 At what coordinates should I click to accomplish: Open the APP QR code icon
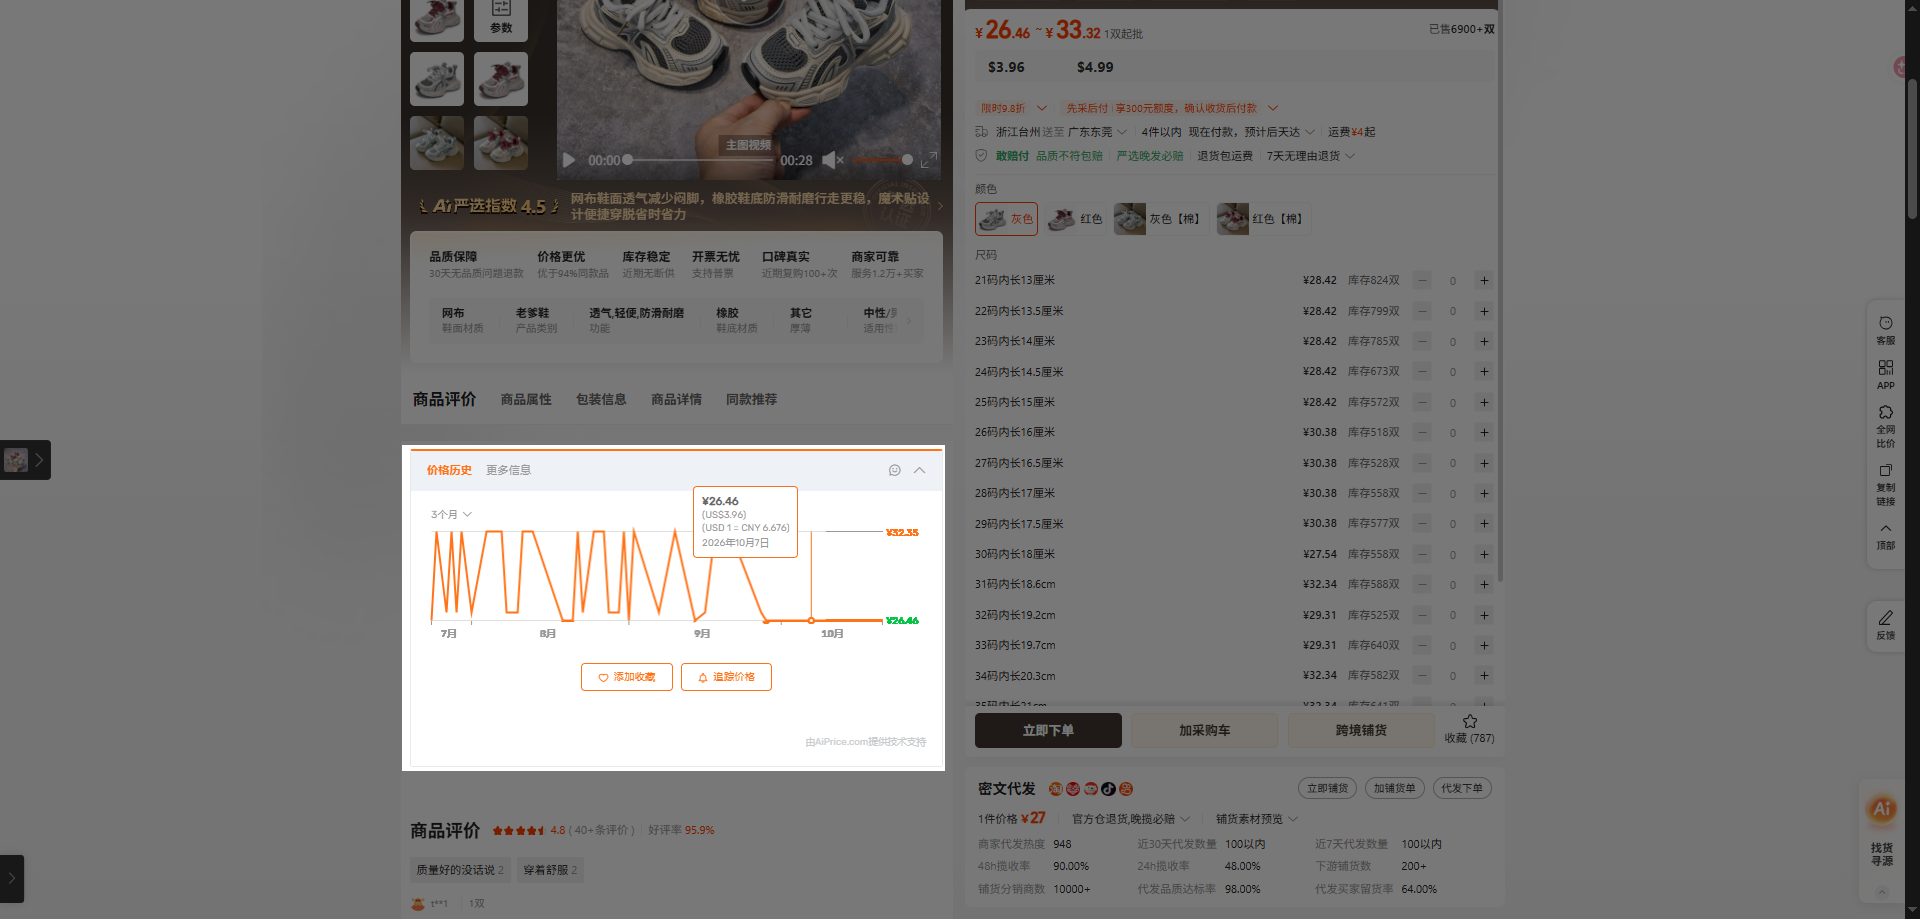[1885, 374]
